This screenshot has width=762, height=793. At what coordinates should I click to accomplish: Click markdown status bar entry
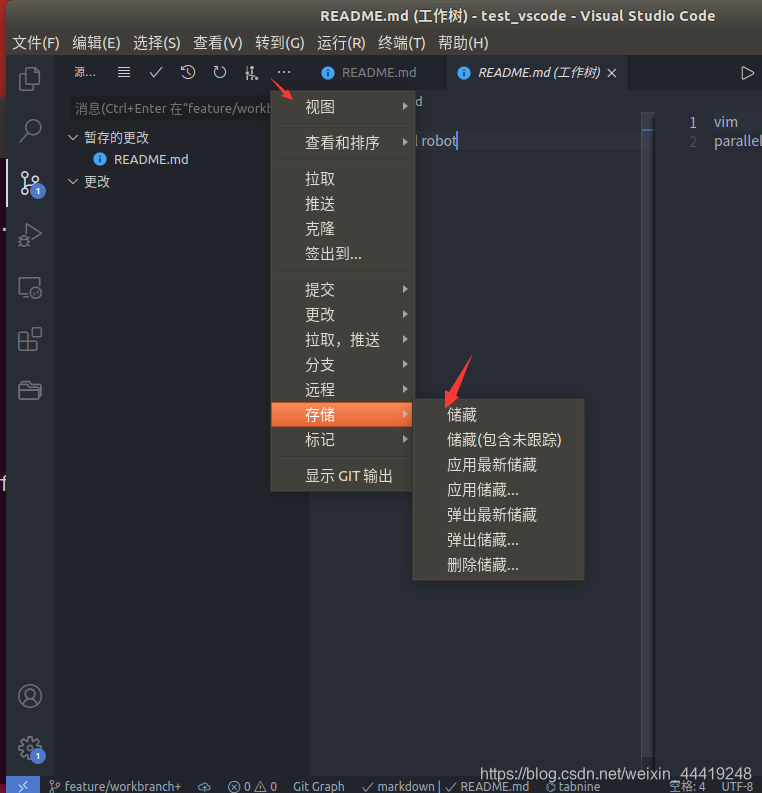tap(398, 786)
